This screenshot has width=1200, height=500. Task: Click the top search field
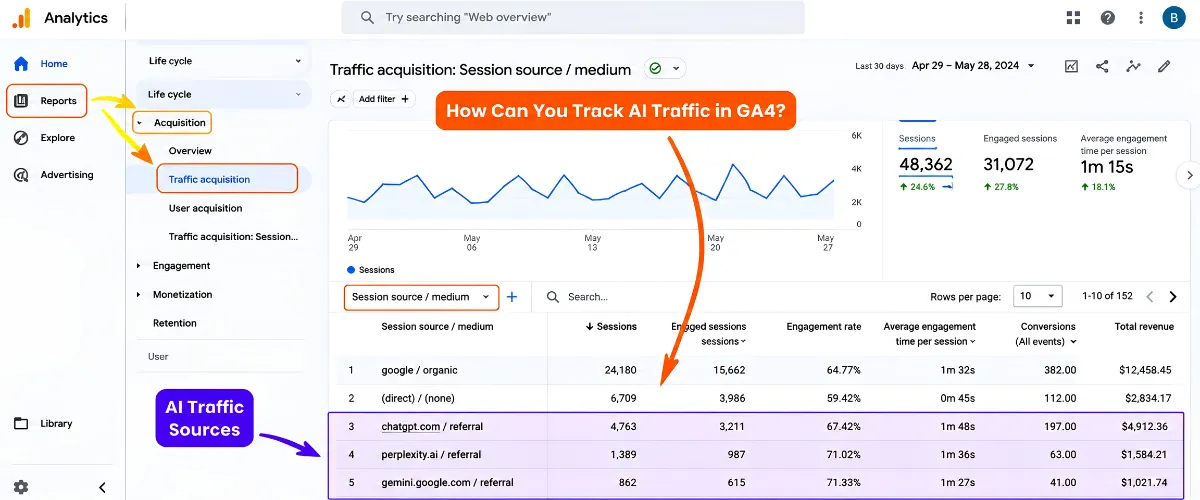pos(572,17)
